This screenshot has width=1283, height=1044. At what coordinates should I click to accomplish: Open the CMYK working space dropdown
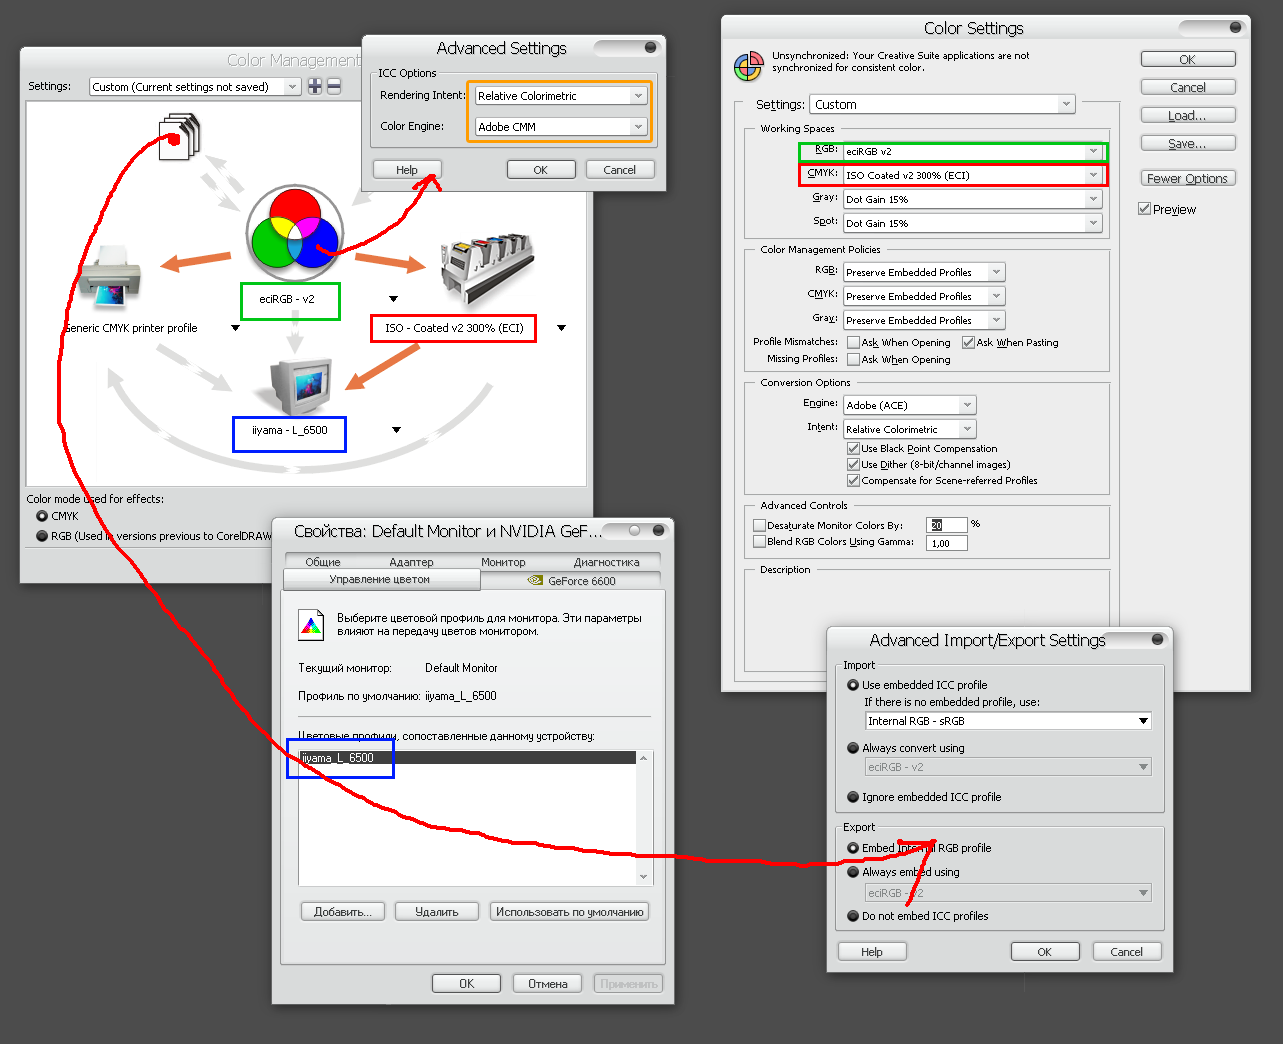click(x=972, y=175)
